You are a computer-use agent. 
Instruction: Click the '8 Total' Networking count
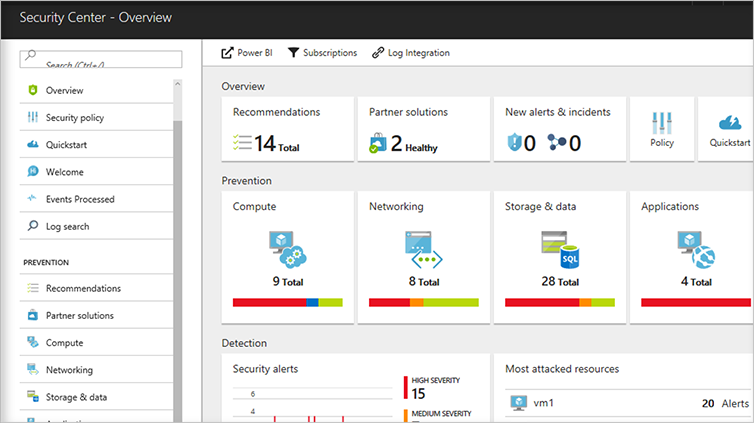pyautogui.click(x=424, y=282)
